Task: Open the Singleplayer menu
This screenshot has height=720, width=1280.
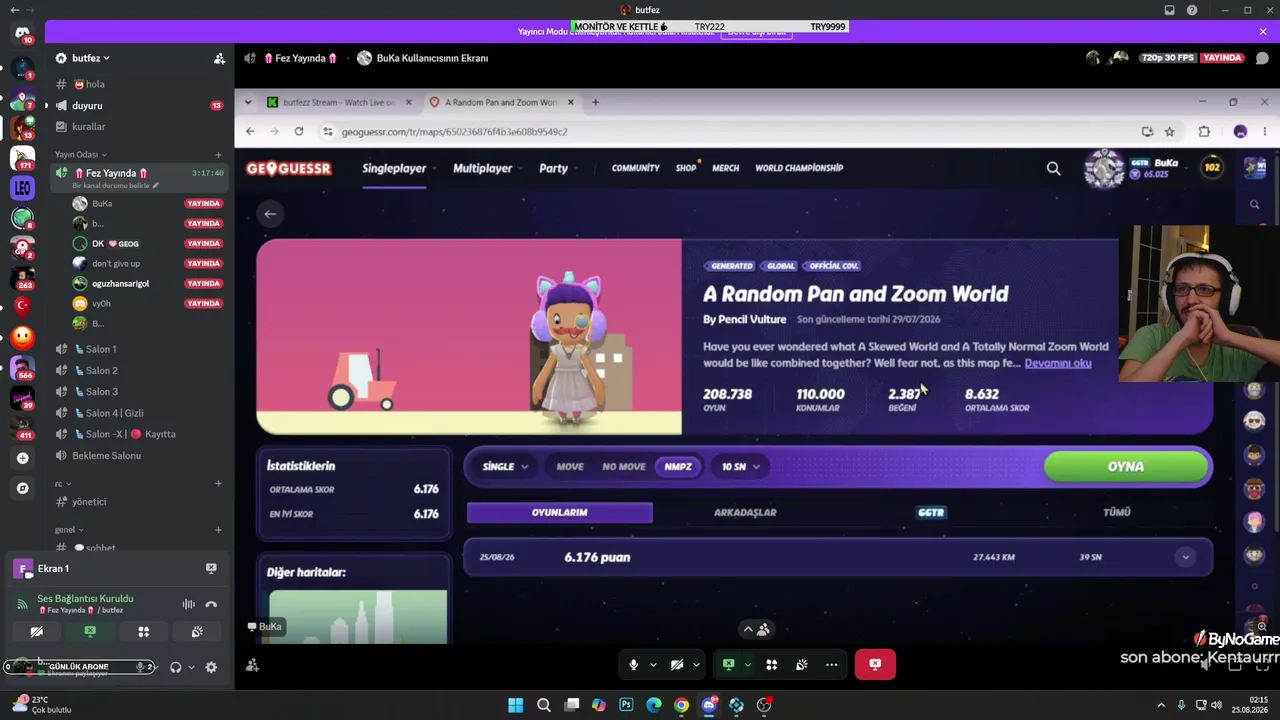Action: coord(394,168)
